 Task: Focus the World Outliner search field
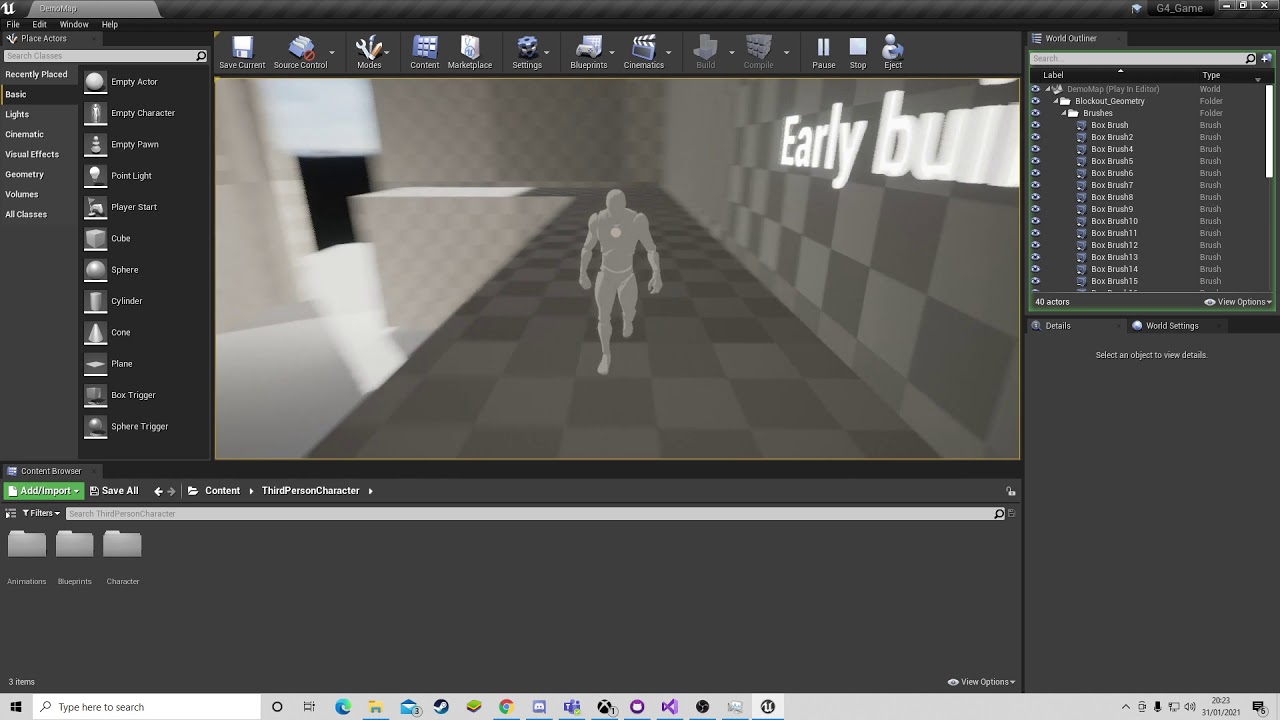point(1137,58)
